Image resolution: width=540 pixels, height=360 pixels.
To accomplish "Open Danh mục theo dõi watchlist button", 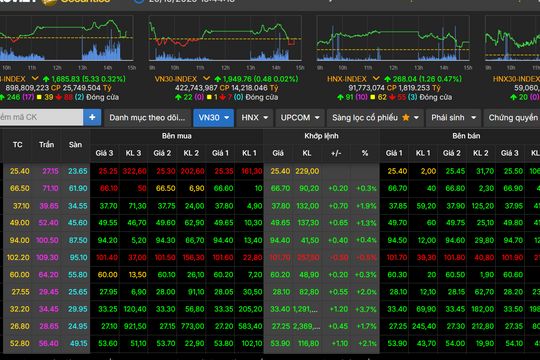I will [x=147, y=118].
